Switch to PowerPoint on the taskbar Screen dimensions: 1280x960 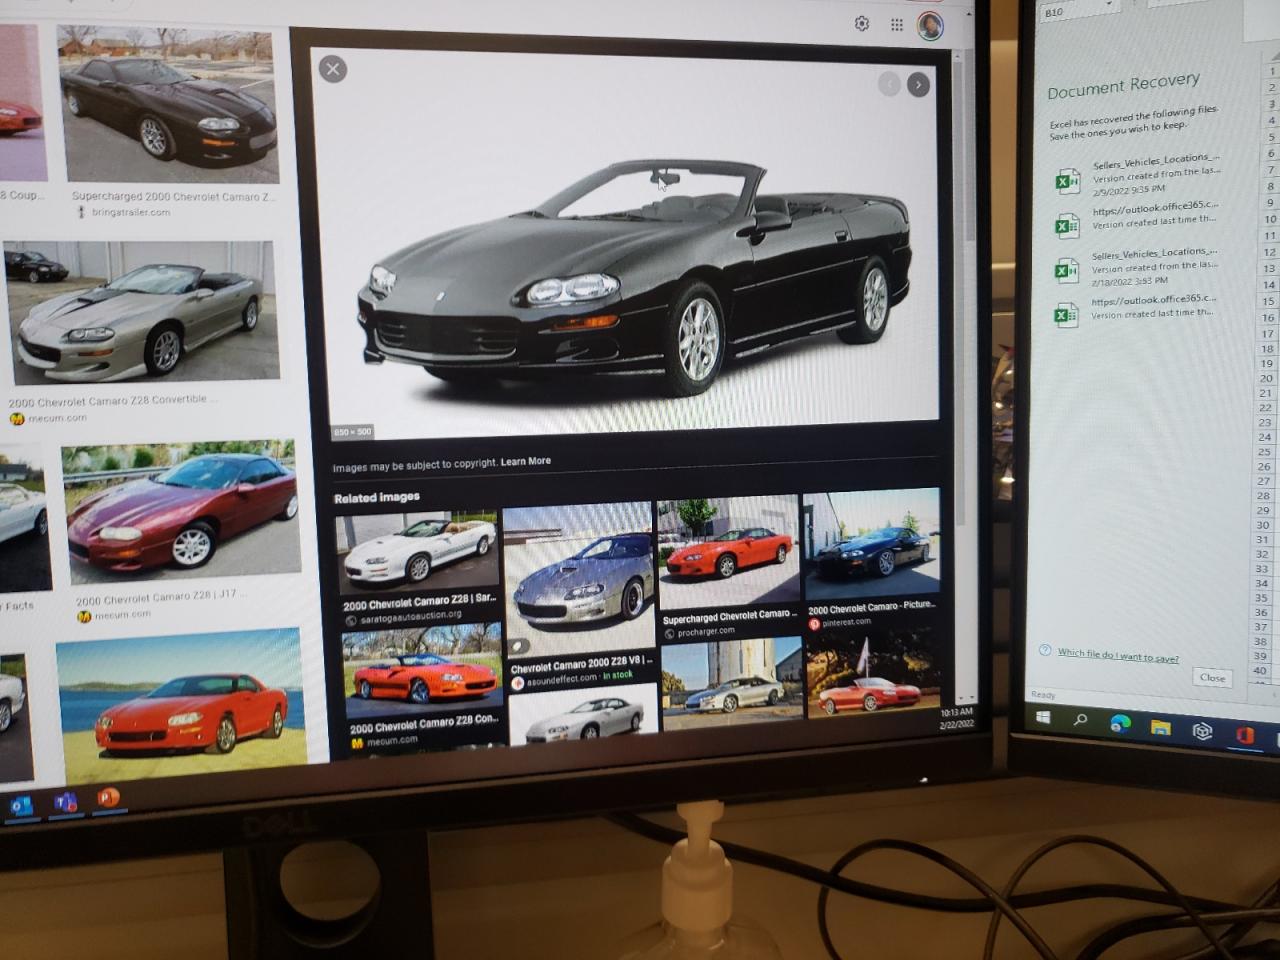[x=108, y=798]
